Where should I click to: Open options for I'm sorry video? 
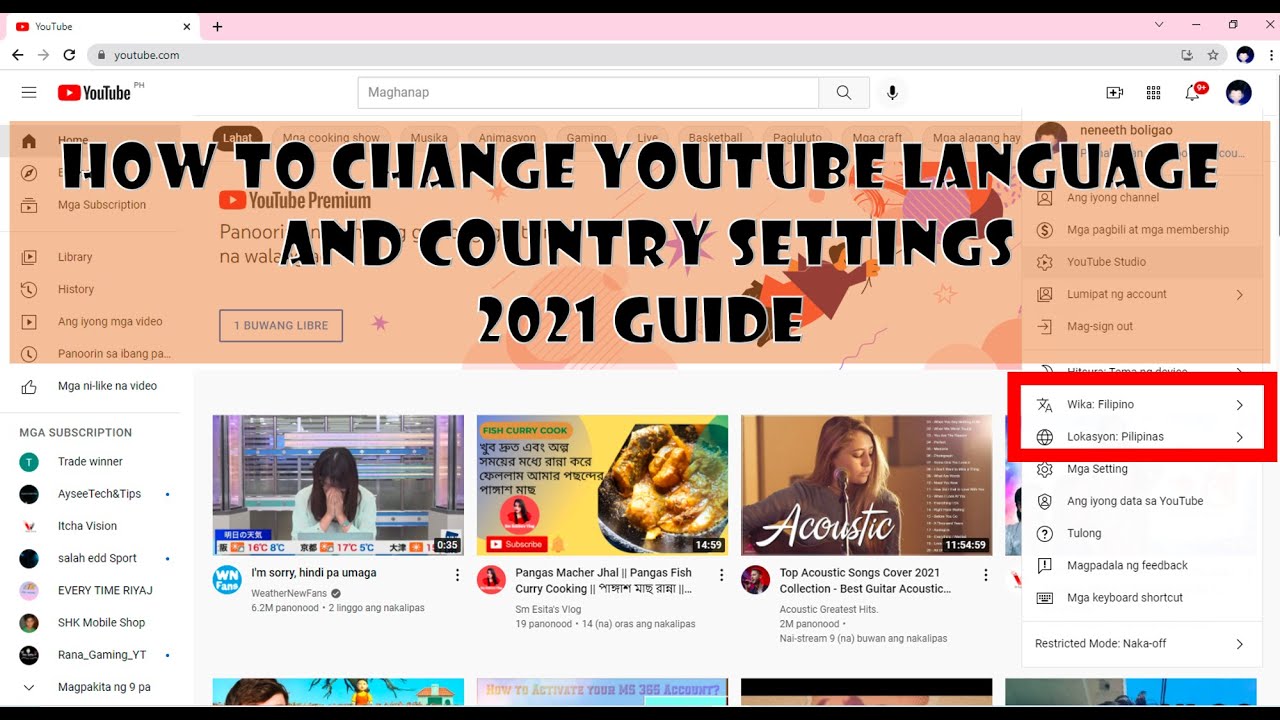tap(457, 575)
